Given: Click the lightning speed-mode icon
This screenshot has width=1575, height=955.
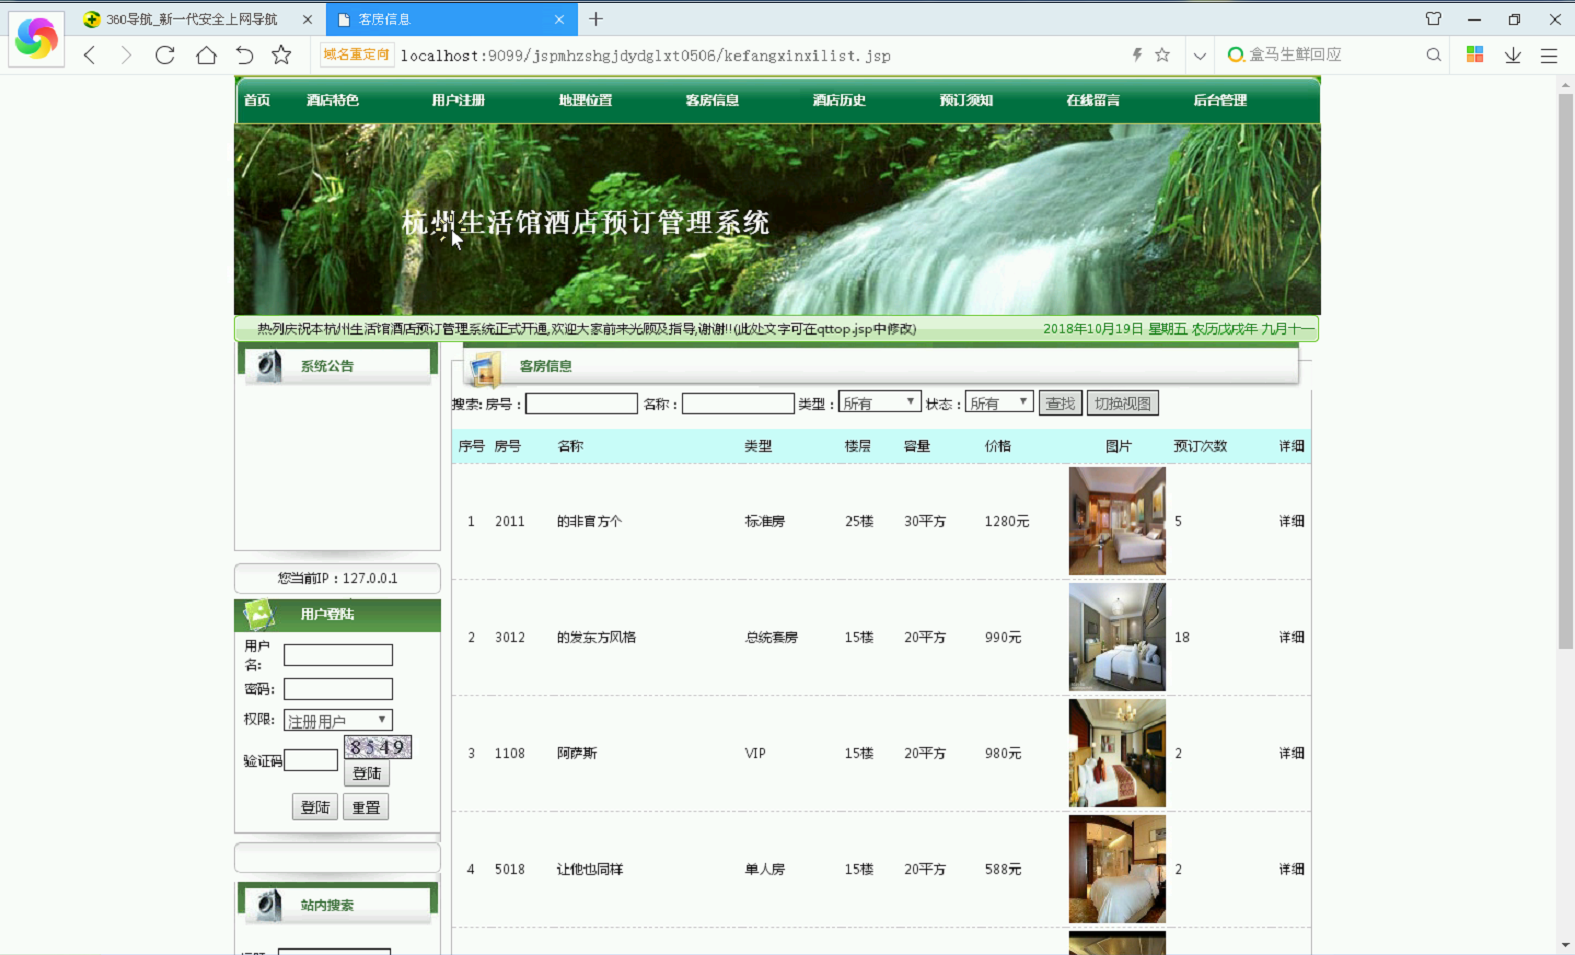Looking at the screenshot, I should (1137, 55).
